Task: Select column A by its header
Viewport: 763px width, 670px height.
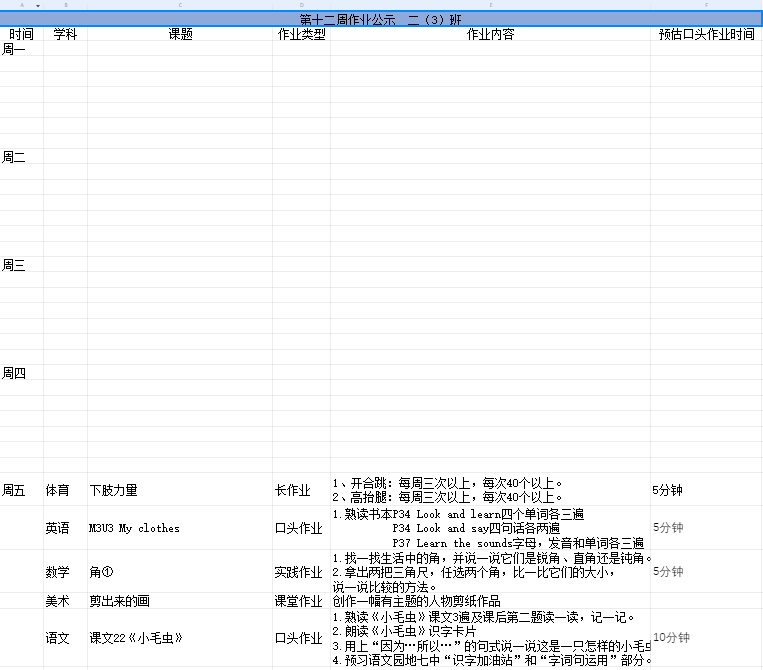Action: click(21, 5)
